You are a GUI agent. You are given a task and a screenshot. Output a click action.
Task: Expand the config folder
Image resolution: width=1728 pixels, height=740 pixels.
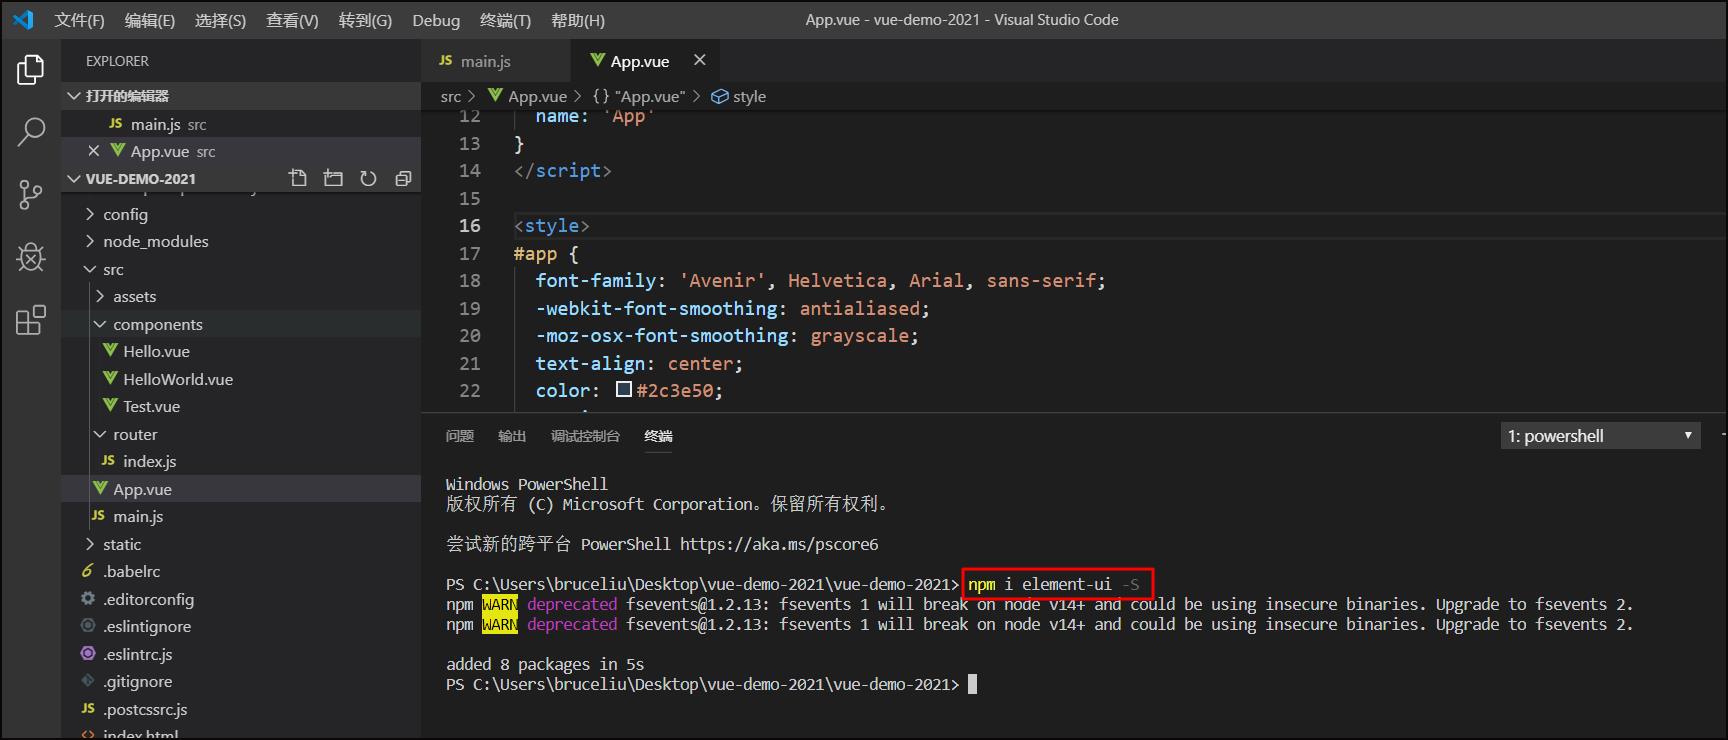click(x=91, y=214)
